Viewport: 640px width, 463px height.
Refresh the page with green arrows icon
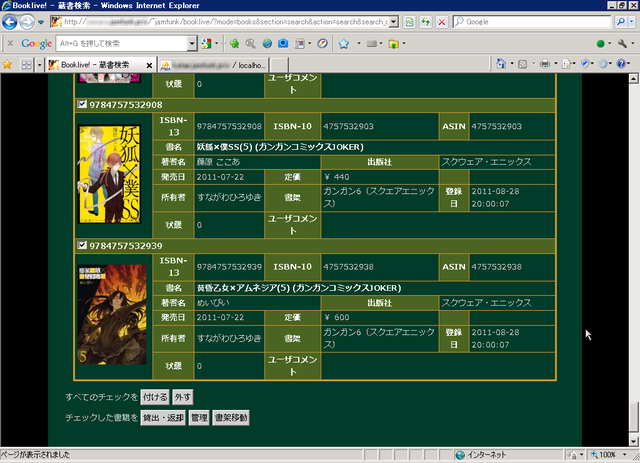(x=425, y=22)
